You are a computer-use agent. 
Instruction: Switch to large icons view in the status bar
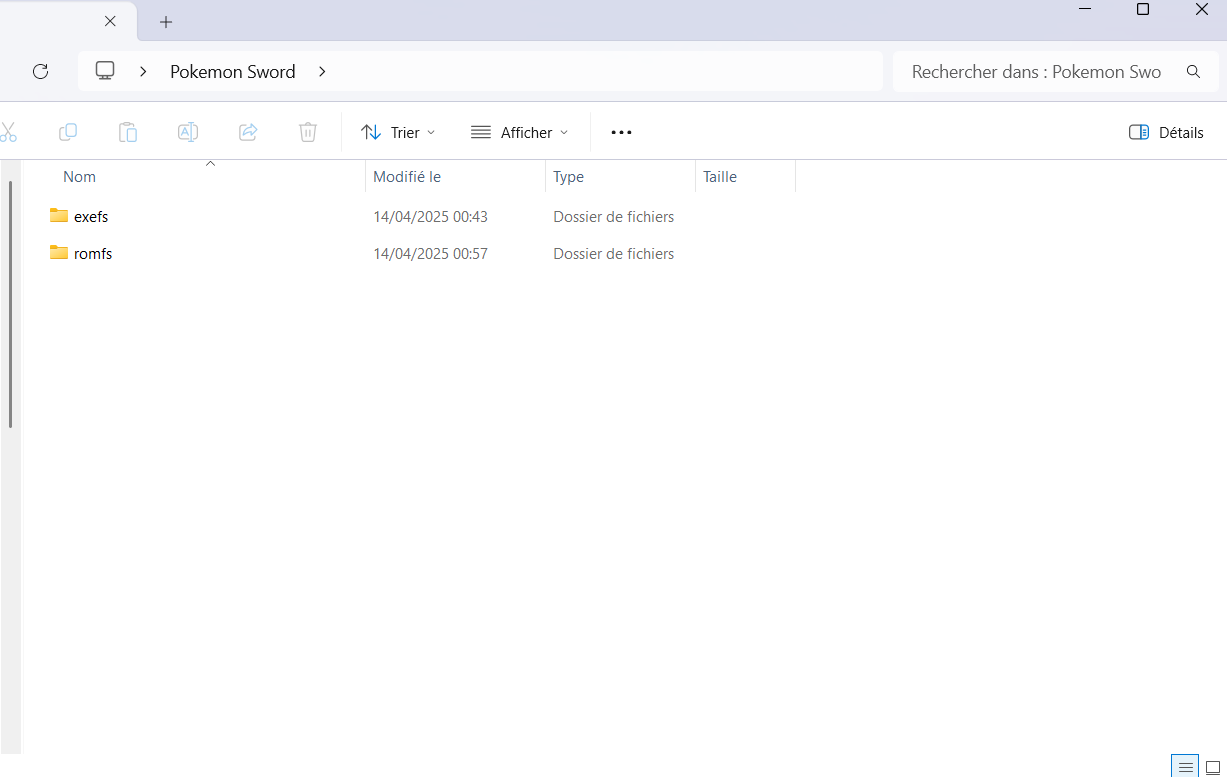pos(1213,767)
